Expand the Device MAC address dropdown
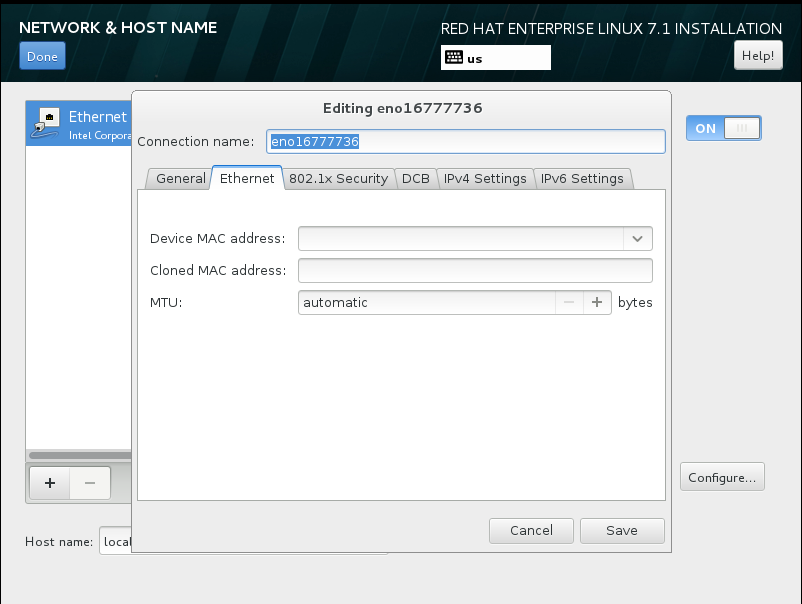This screenshot has height=604, width=802. [x=637, y=239]
